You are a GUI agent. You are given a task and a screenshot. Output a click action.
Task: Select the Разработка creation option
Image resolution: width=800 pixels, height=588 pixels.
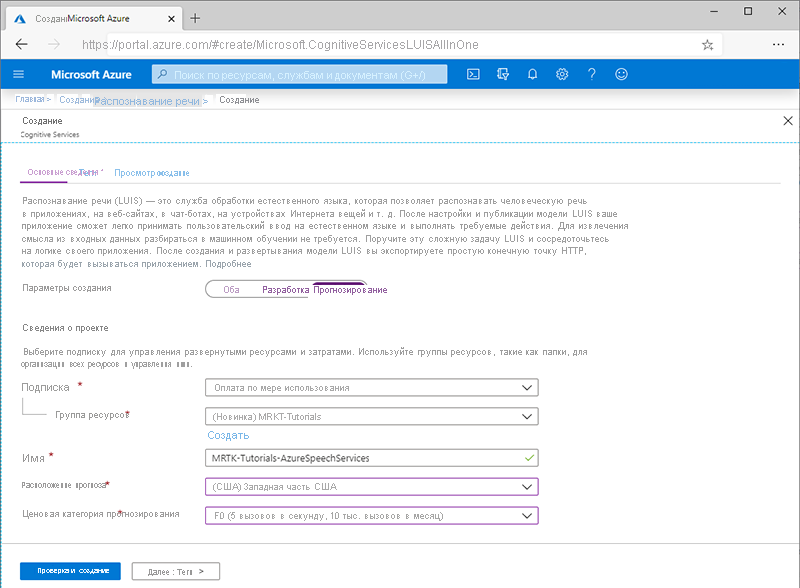click(x=285, y=289)
